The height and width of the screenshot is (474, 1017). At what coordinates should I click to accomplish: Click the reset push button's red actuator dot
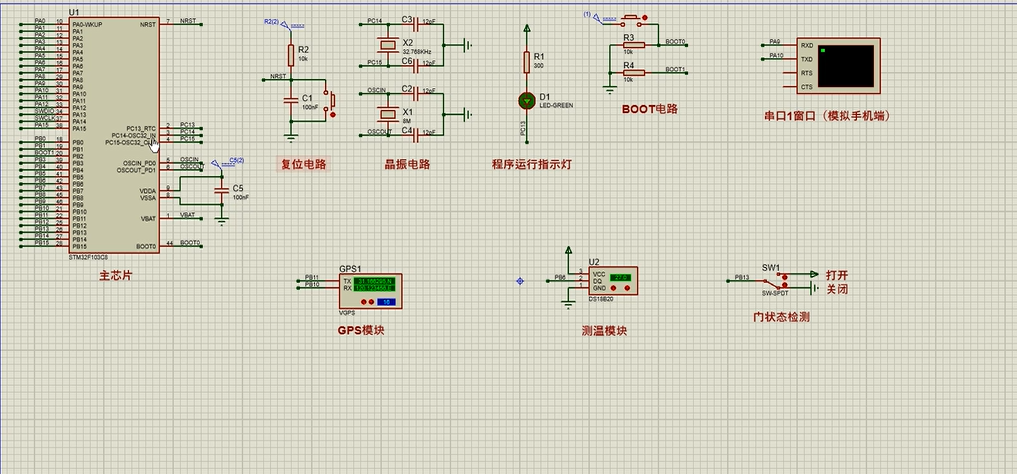333,115
